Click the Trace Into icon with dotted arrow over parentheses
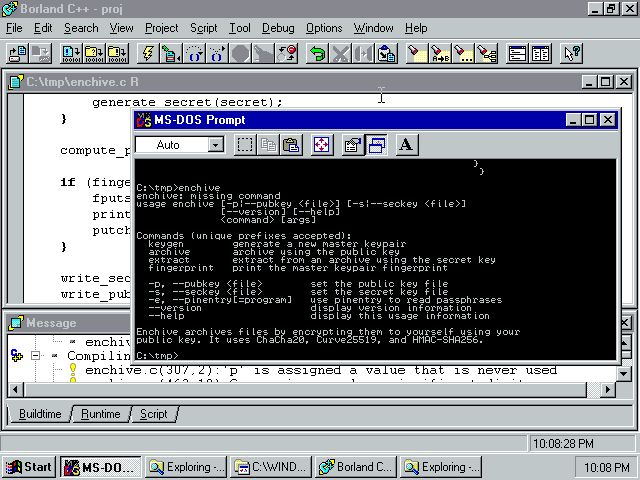This screenshot has width=640, height=480. pyautogui.click(x=218, y=53)
